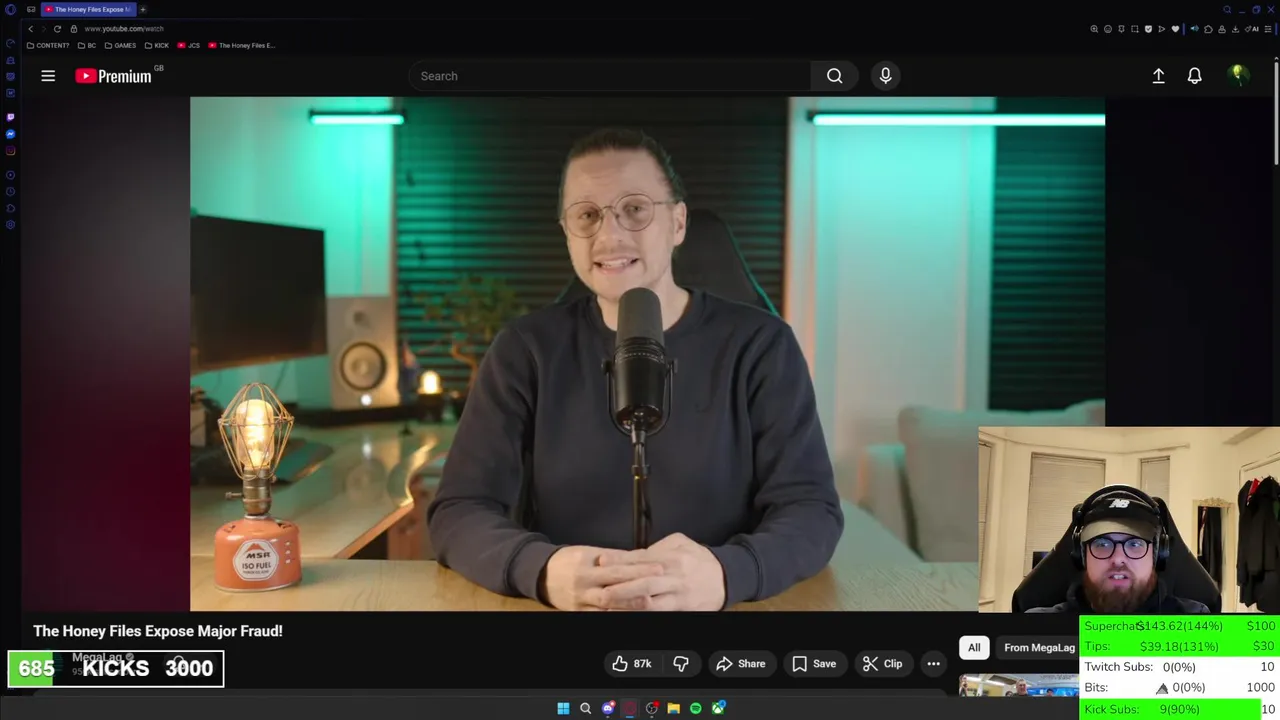Open Discord from the taskbar
The height and width of the screenshot is (720, 1280).
[608, 709]
